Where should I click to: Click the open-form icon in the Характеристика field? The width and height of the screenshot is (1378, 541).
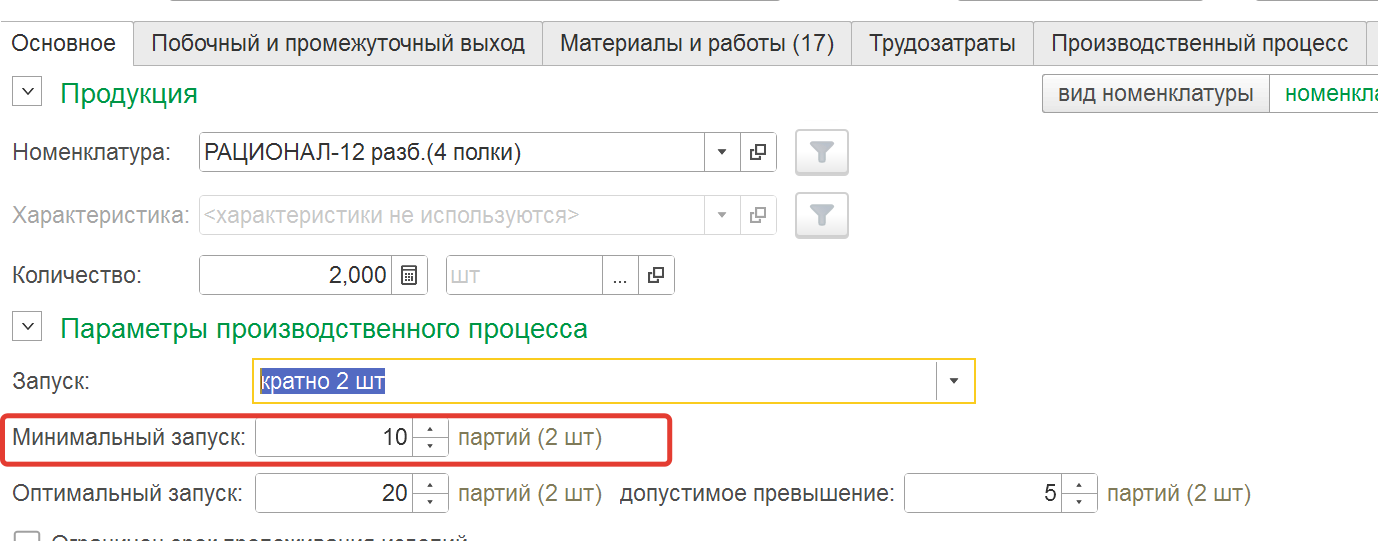pyautogui.click(x=758, y=215)
